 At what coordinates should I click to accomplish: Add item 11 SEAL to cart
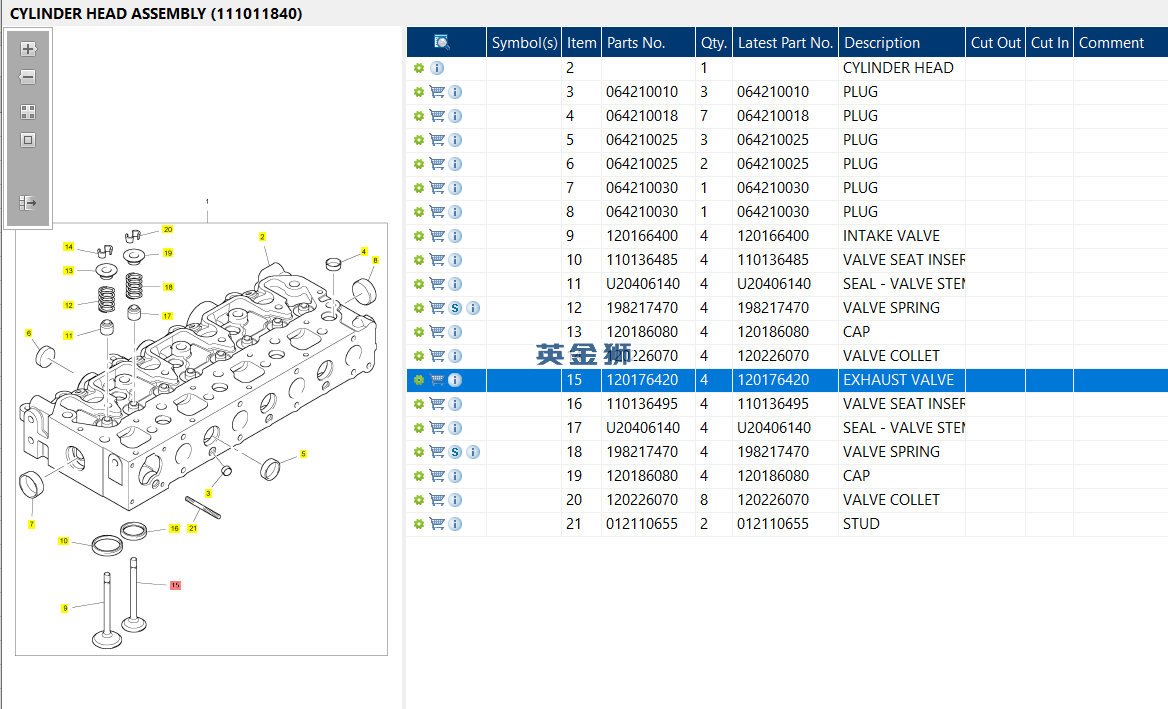click(437, 284)
